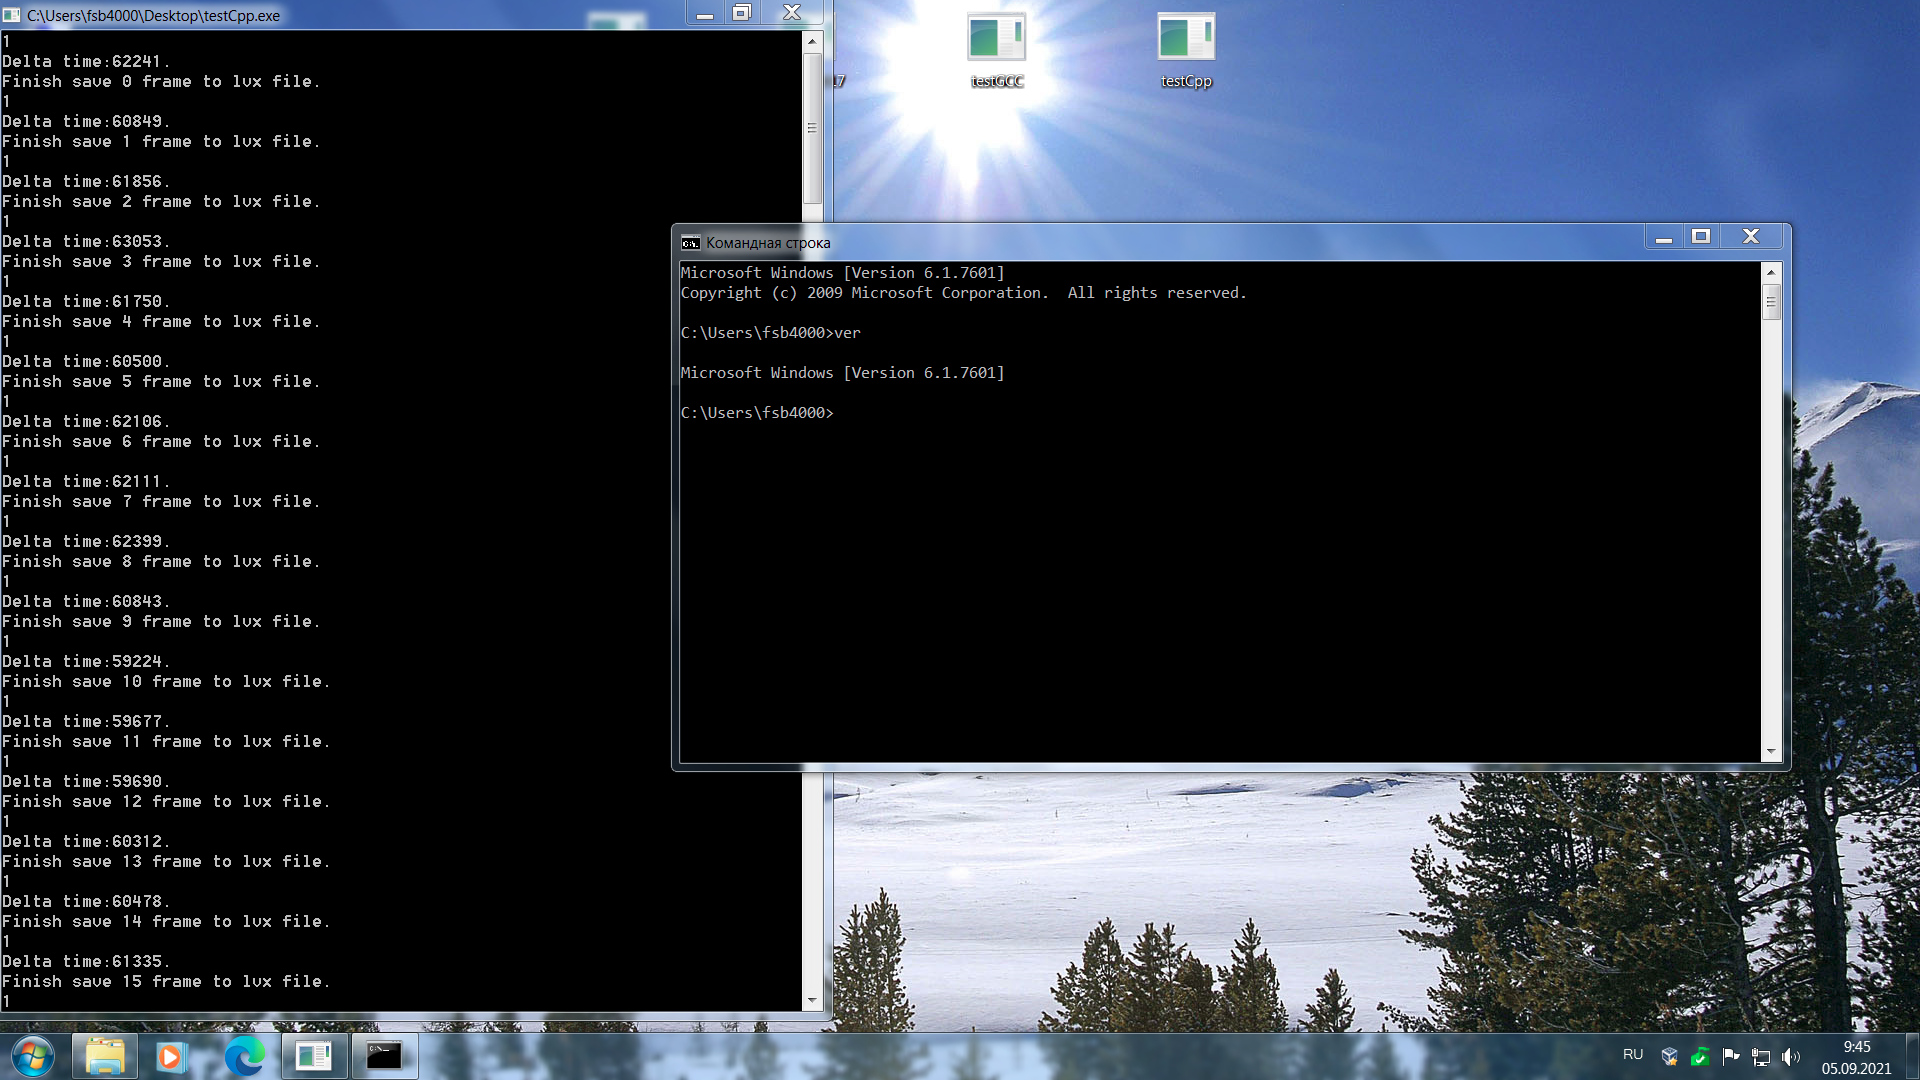Click the VirtualBox tray icon
1920x1080 pixels.
click(1669, 1056)
